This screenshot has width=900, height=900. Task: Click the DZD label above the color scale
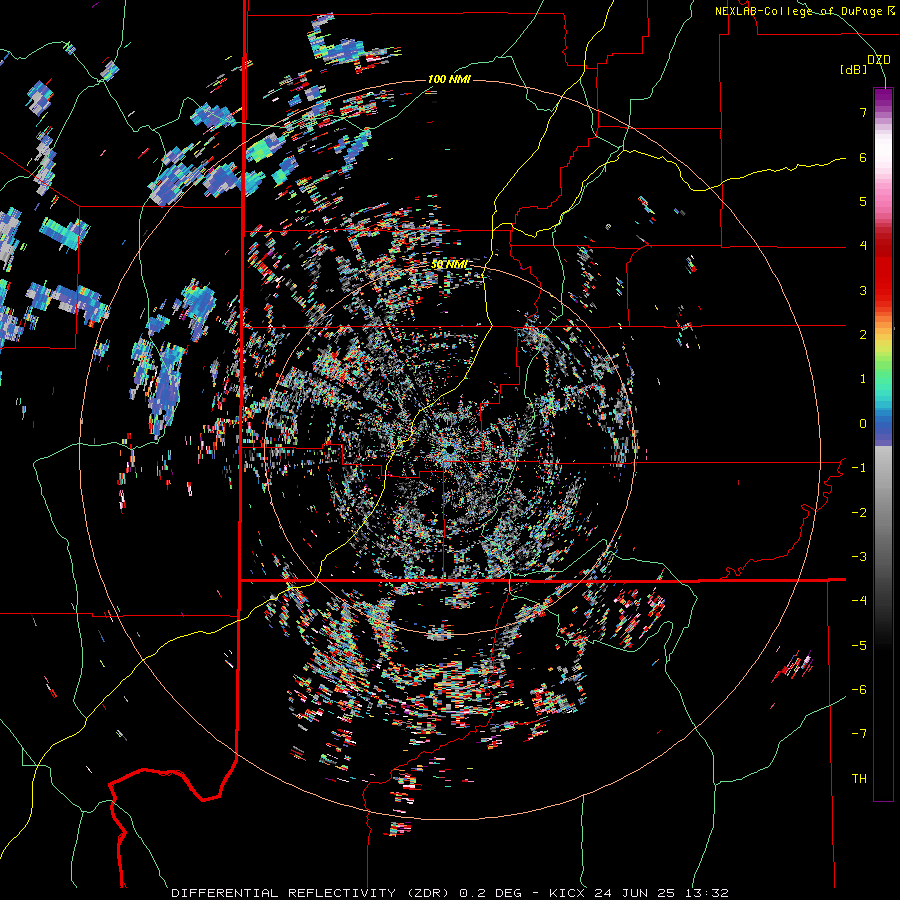tap(879, 60)
